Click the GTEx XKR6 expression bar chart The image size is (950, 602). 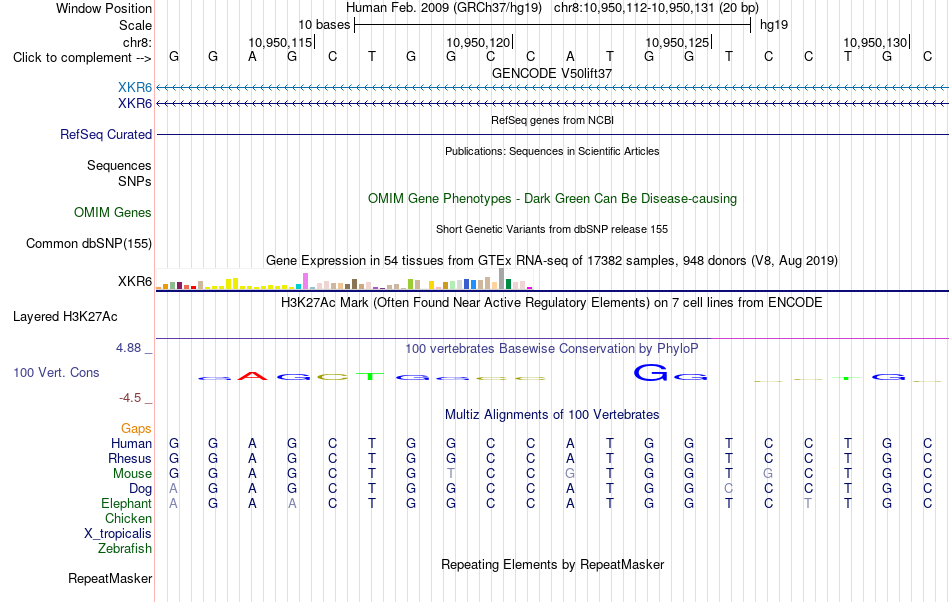[344, 279]
